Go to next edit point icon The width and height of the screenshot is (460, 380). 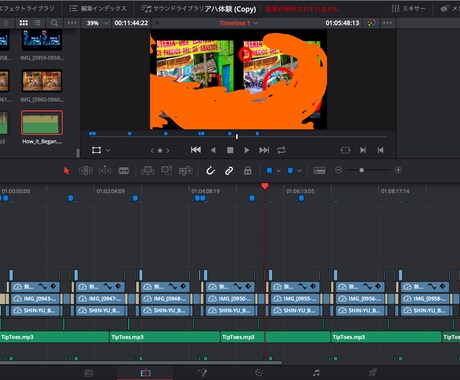point(363,150)
